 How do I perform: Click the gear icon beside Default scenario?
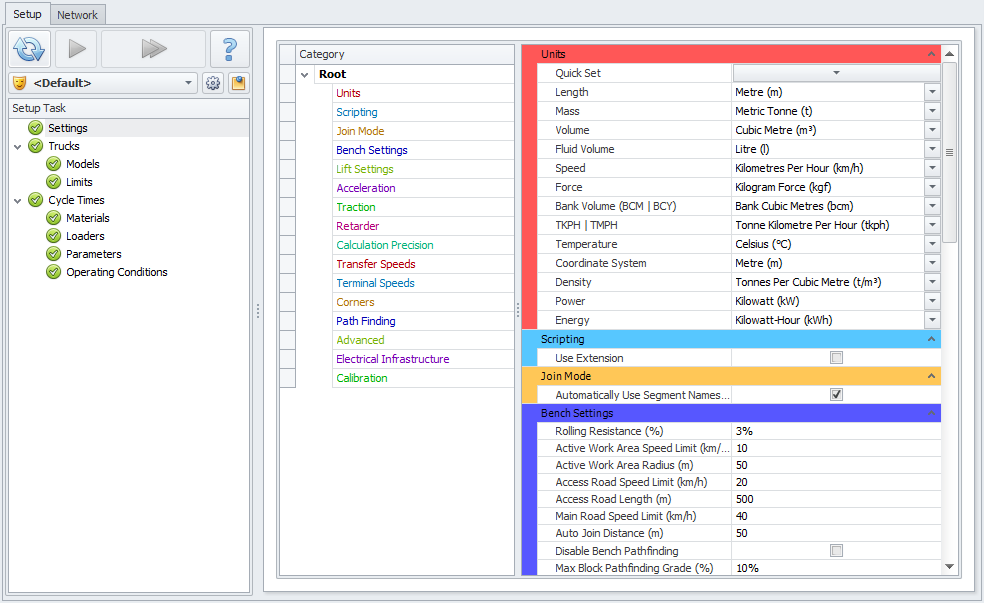pyautogui.click(x=213, y=83)
